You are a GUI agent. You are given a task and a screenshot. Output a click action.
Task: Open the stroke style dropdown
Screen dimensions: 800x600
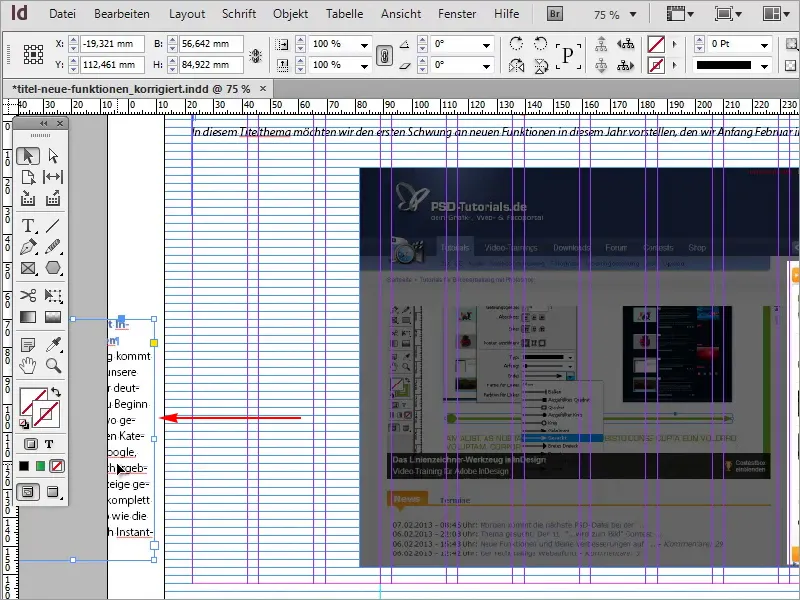pyautogui.click(x=764, y=64)
